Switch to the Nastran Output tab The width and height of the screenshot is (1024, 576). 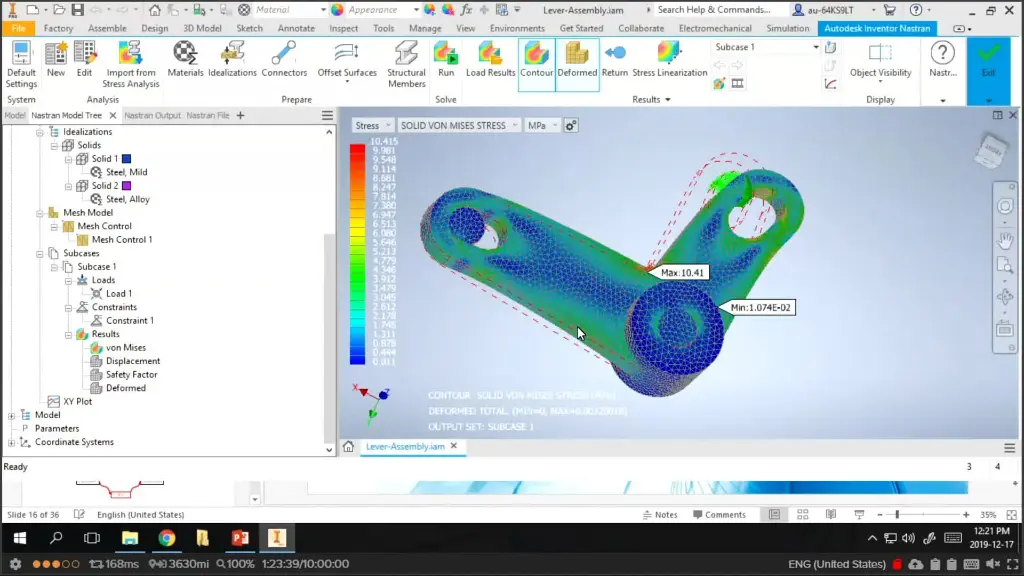coord(152,115)
